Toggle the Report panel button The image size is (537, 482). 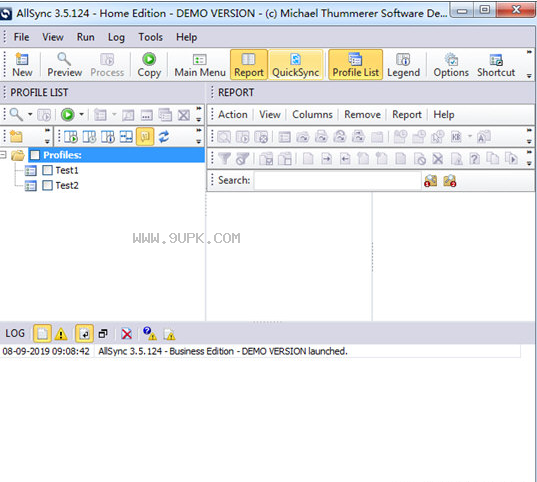[249, 64]
